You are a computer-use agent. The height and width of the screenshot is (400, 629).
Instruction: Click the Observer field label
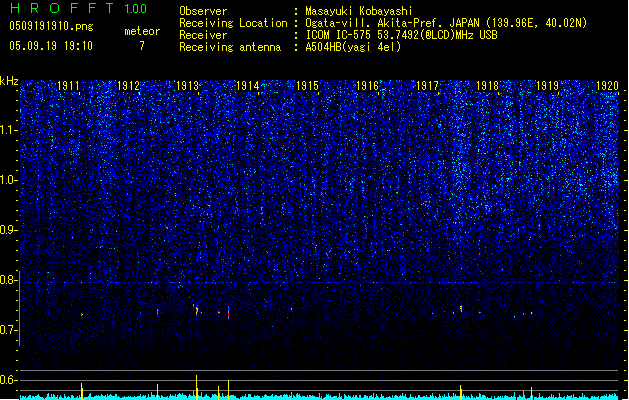[203, 11]
